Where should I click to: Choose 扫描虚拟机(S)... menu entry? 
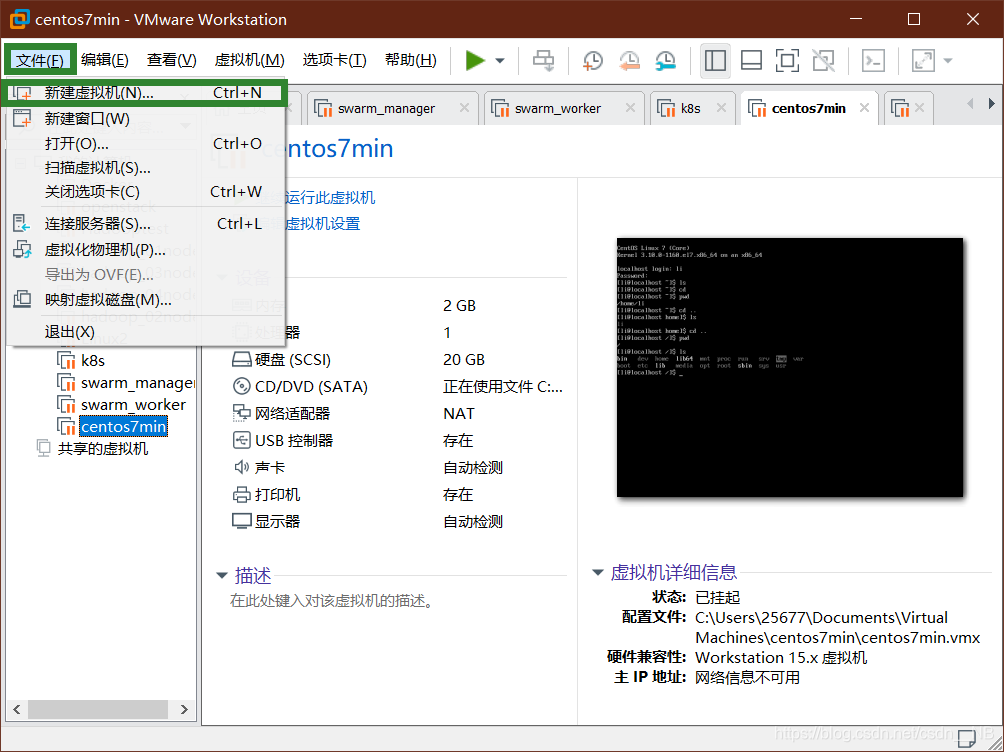pos(145,168)
